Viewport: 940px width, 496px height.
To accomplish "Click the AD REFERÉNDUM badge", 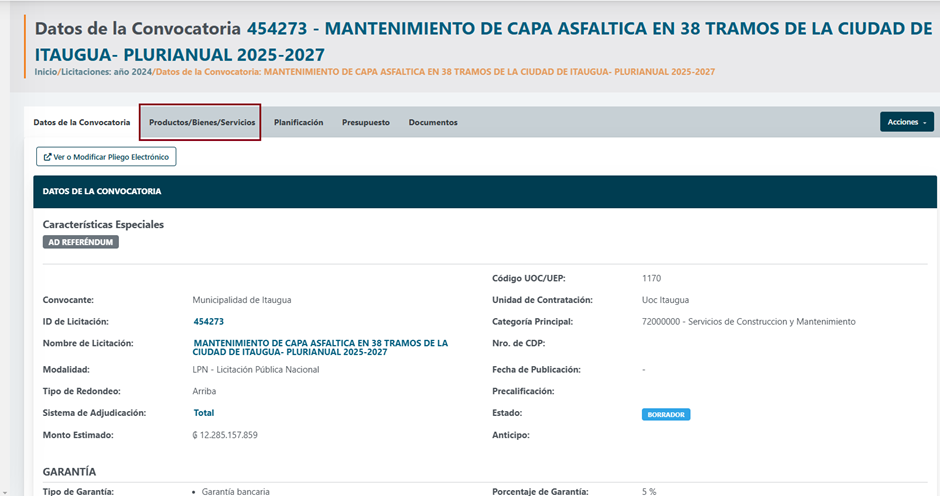I will click(x=80, y=242).
